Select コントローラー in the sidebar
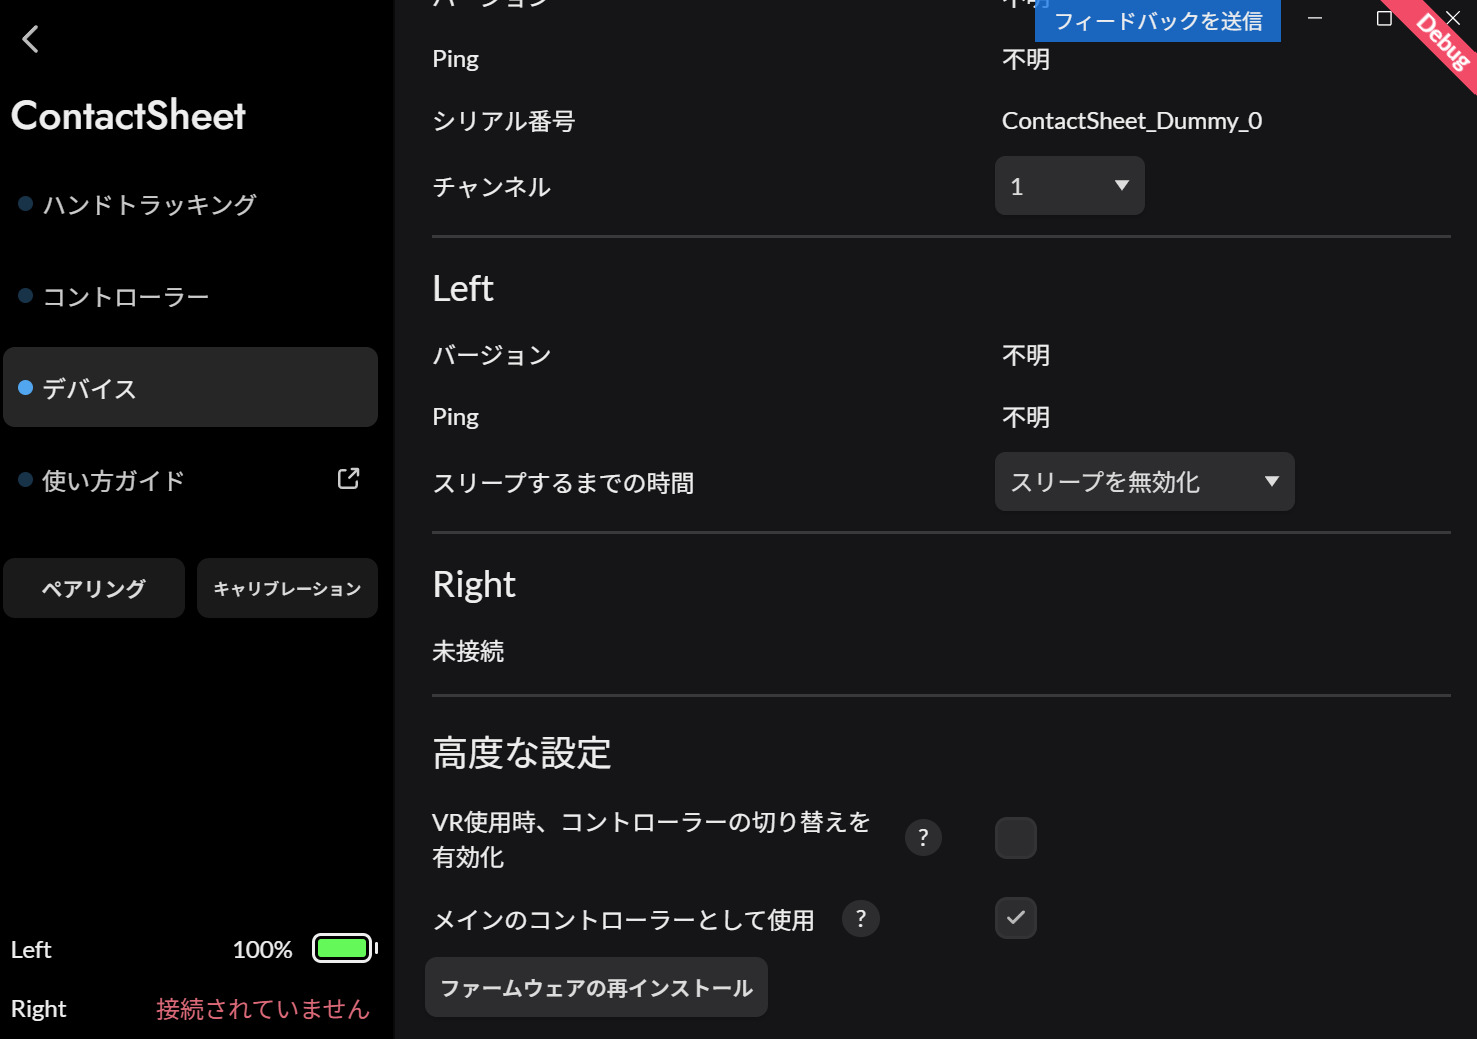Screen dimensions: 1477x1039 pos(190,296)
